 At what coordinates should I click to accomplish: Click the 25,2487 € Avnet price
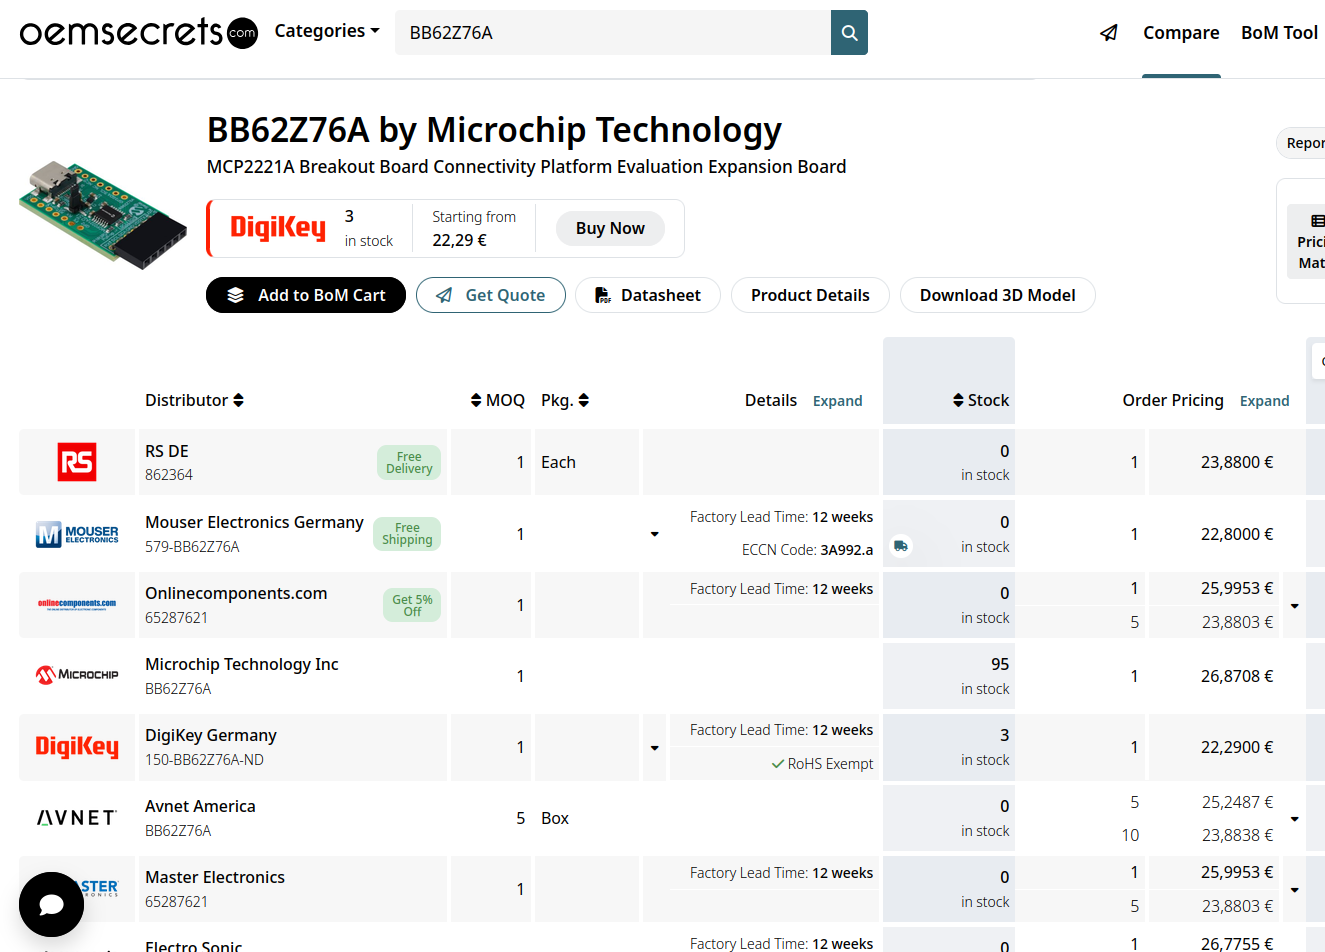1237,802
